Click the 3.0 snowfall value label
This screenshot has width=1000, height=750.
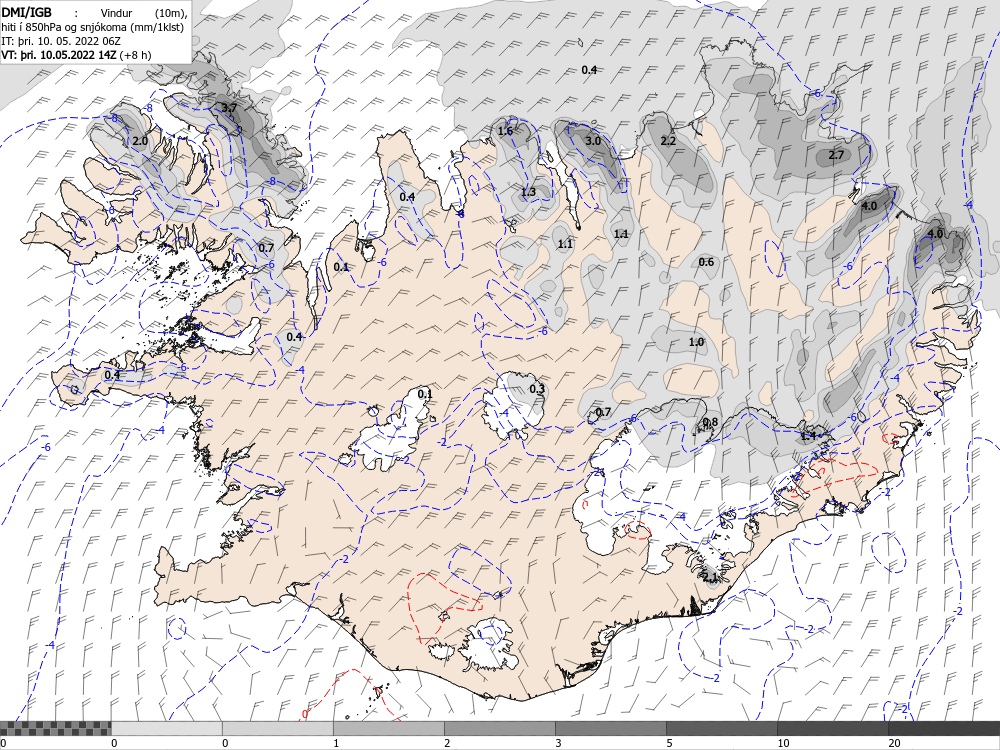(593, 141)
